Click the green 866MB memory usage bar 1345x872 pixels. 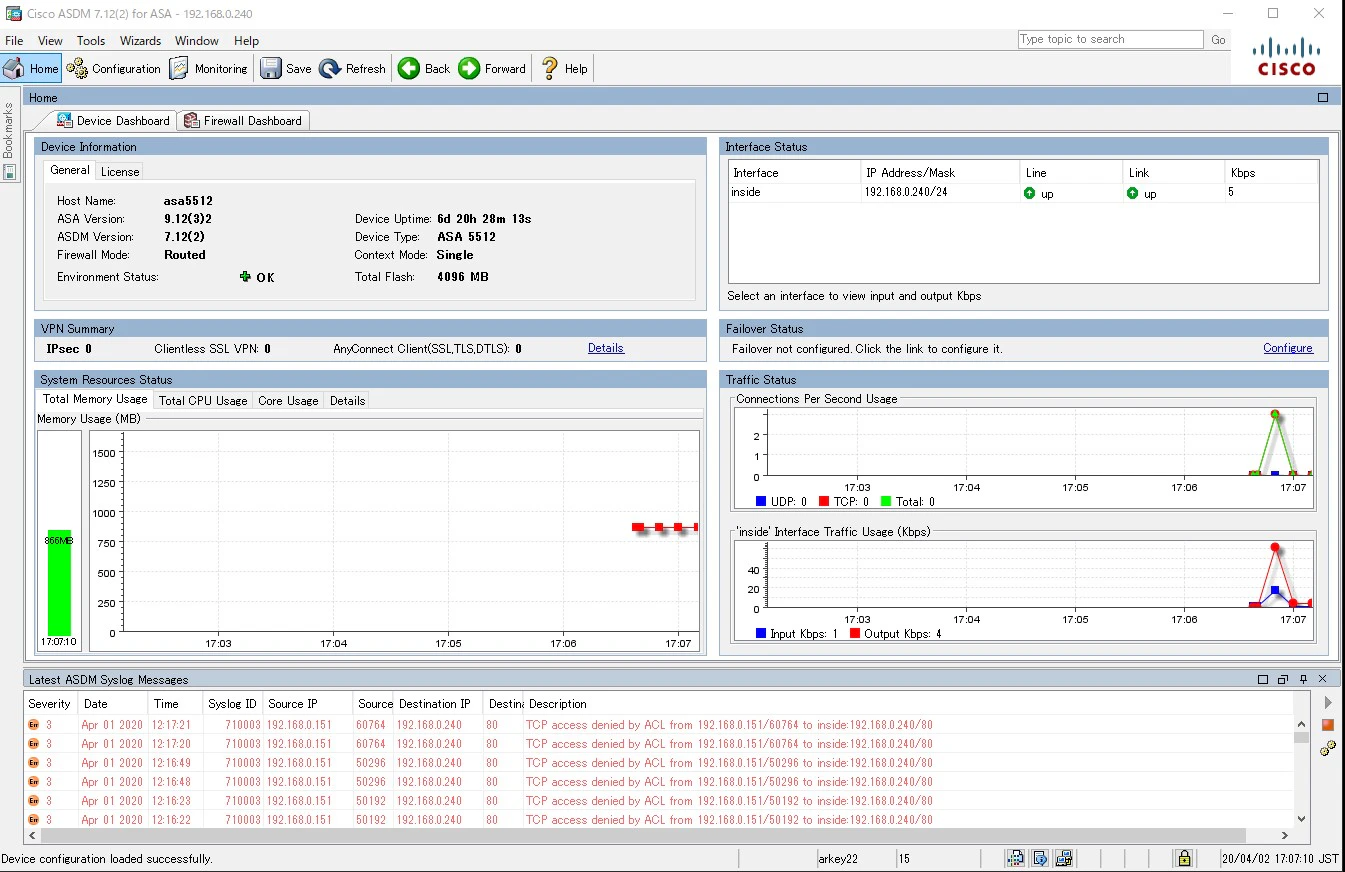59,583
